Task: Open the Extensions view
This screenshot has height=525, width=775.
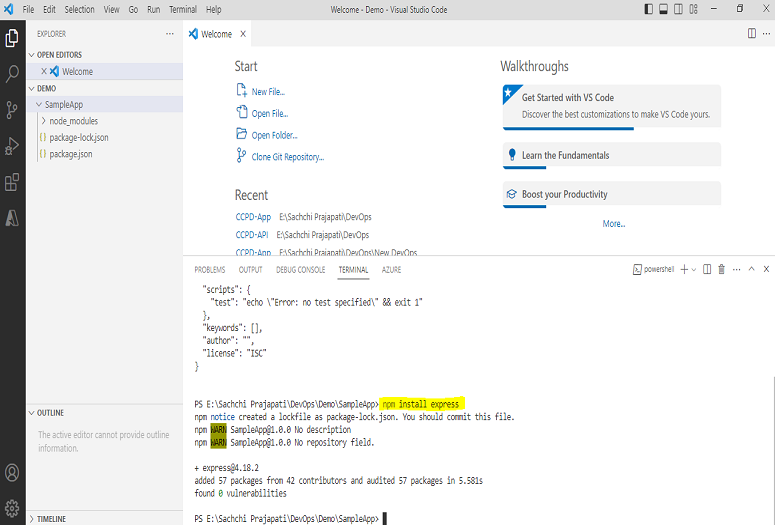Action: 12,182
